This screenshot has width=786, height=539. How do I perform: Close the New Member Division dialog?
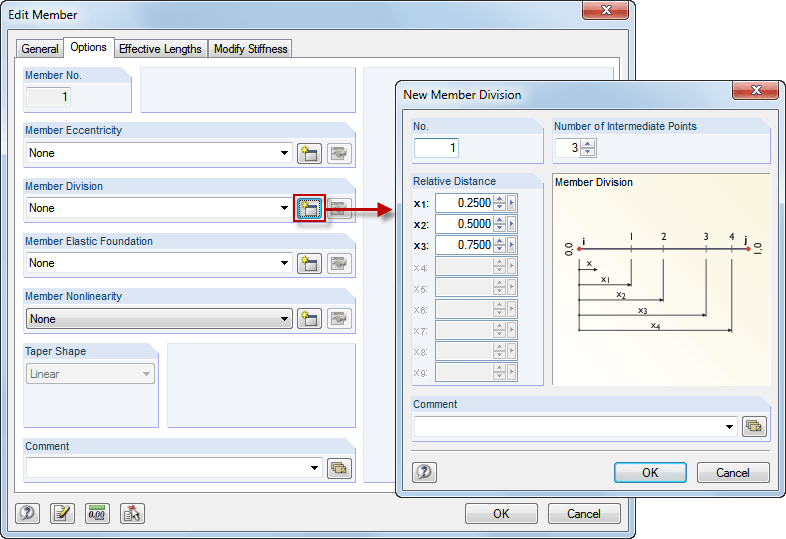point(756,90)
